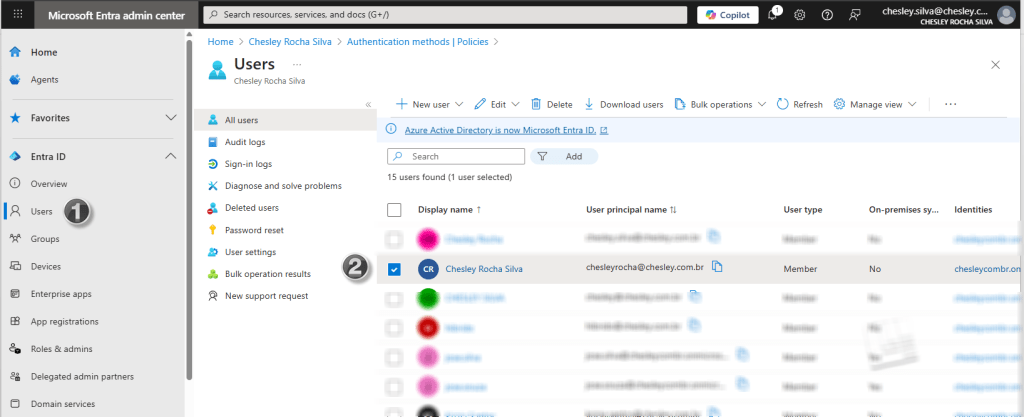The width and height of the screenshot is (1024, 417).
Task: Open the notifications bell icon
Action: (x=773, y=15)
